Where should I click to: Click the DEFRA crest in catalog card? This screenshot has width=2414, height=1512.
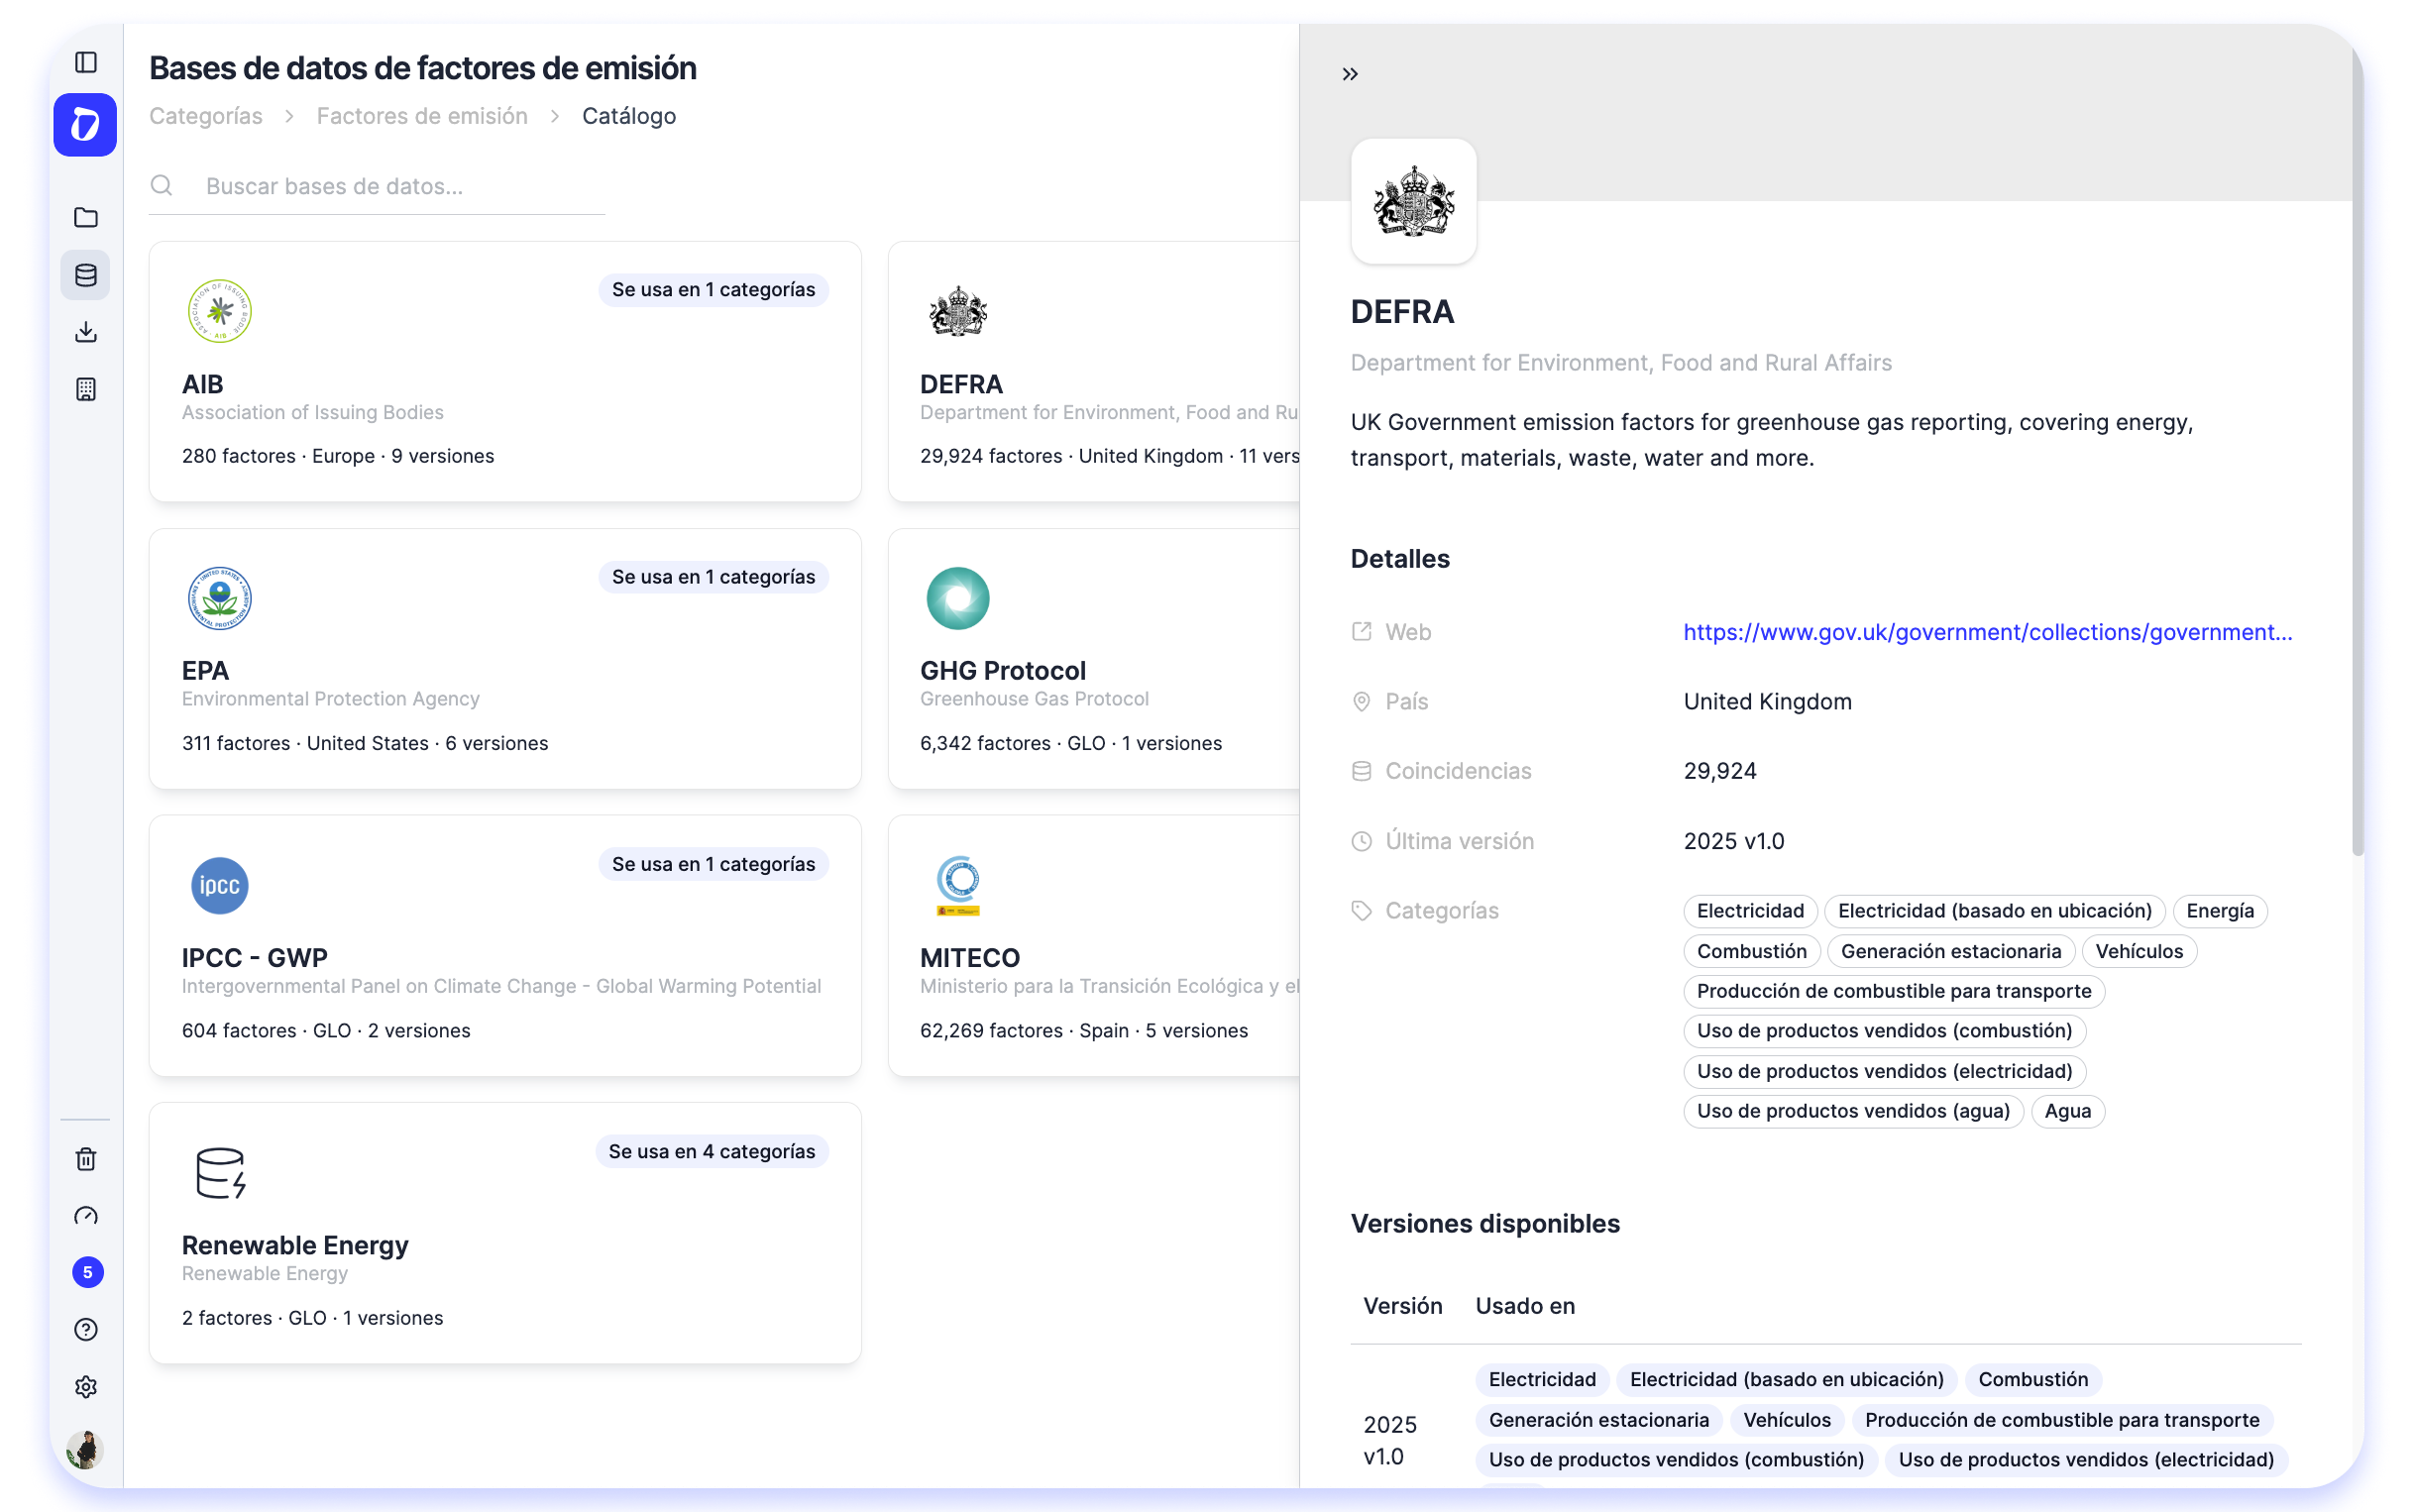958,311
